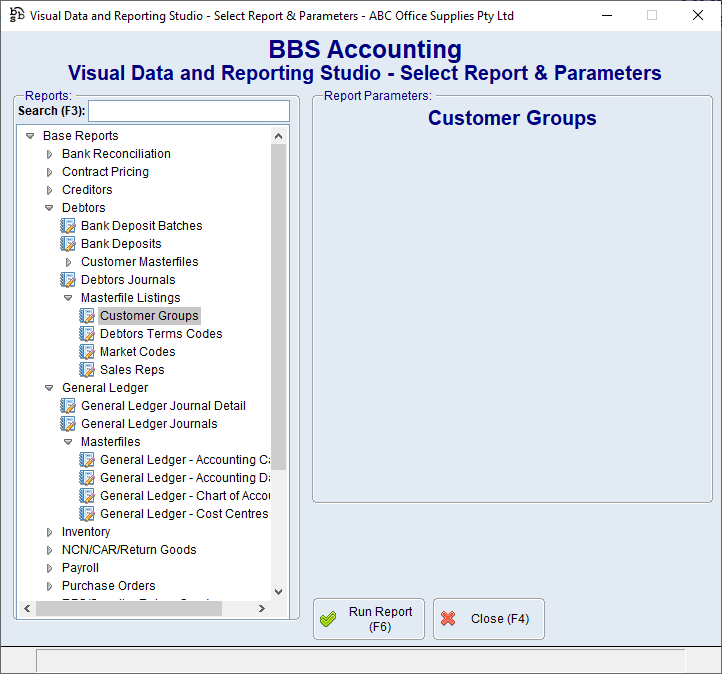Collapse the Debtors tree node

pos(50,208)
